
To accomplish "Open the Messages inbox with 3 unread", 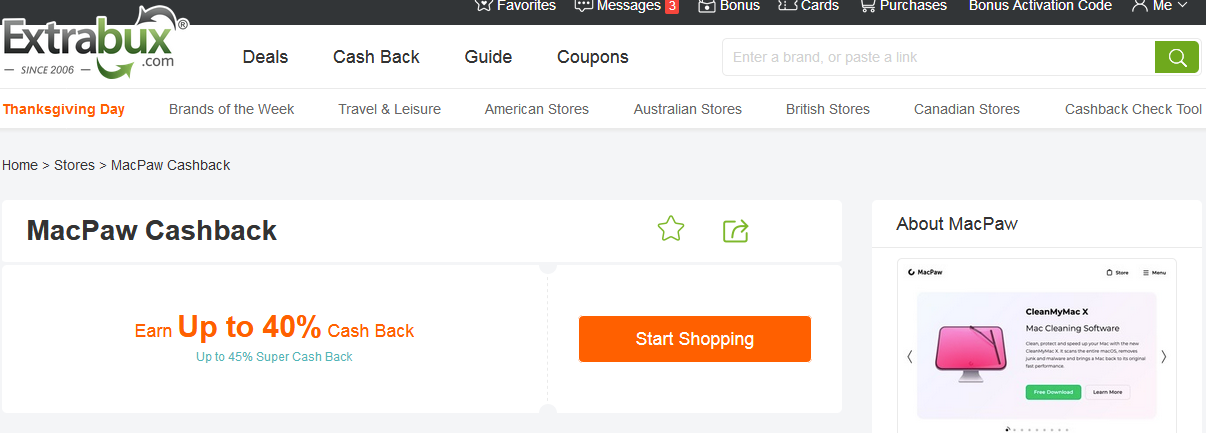I will (627, 6).
